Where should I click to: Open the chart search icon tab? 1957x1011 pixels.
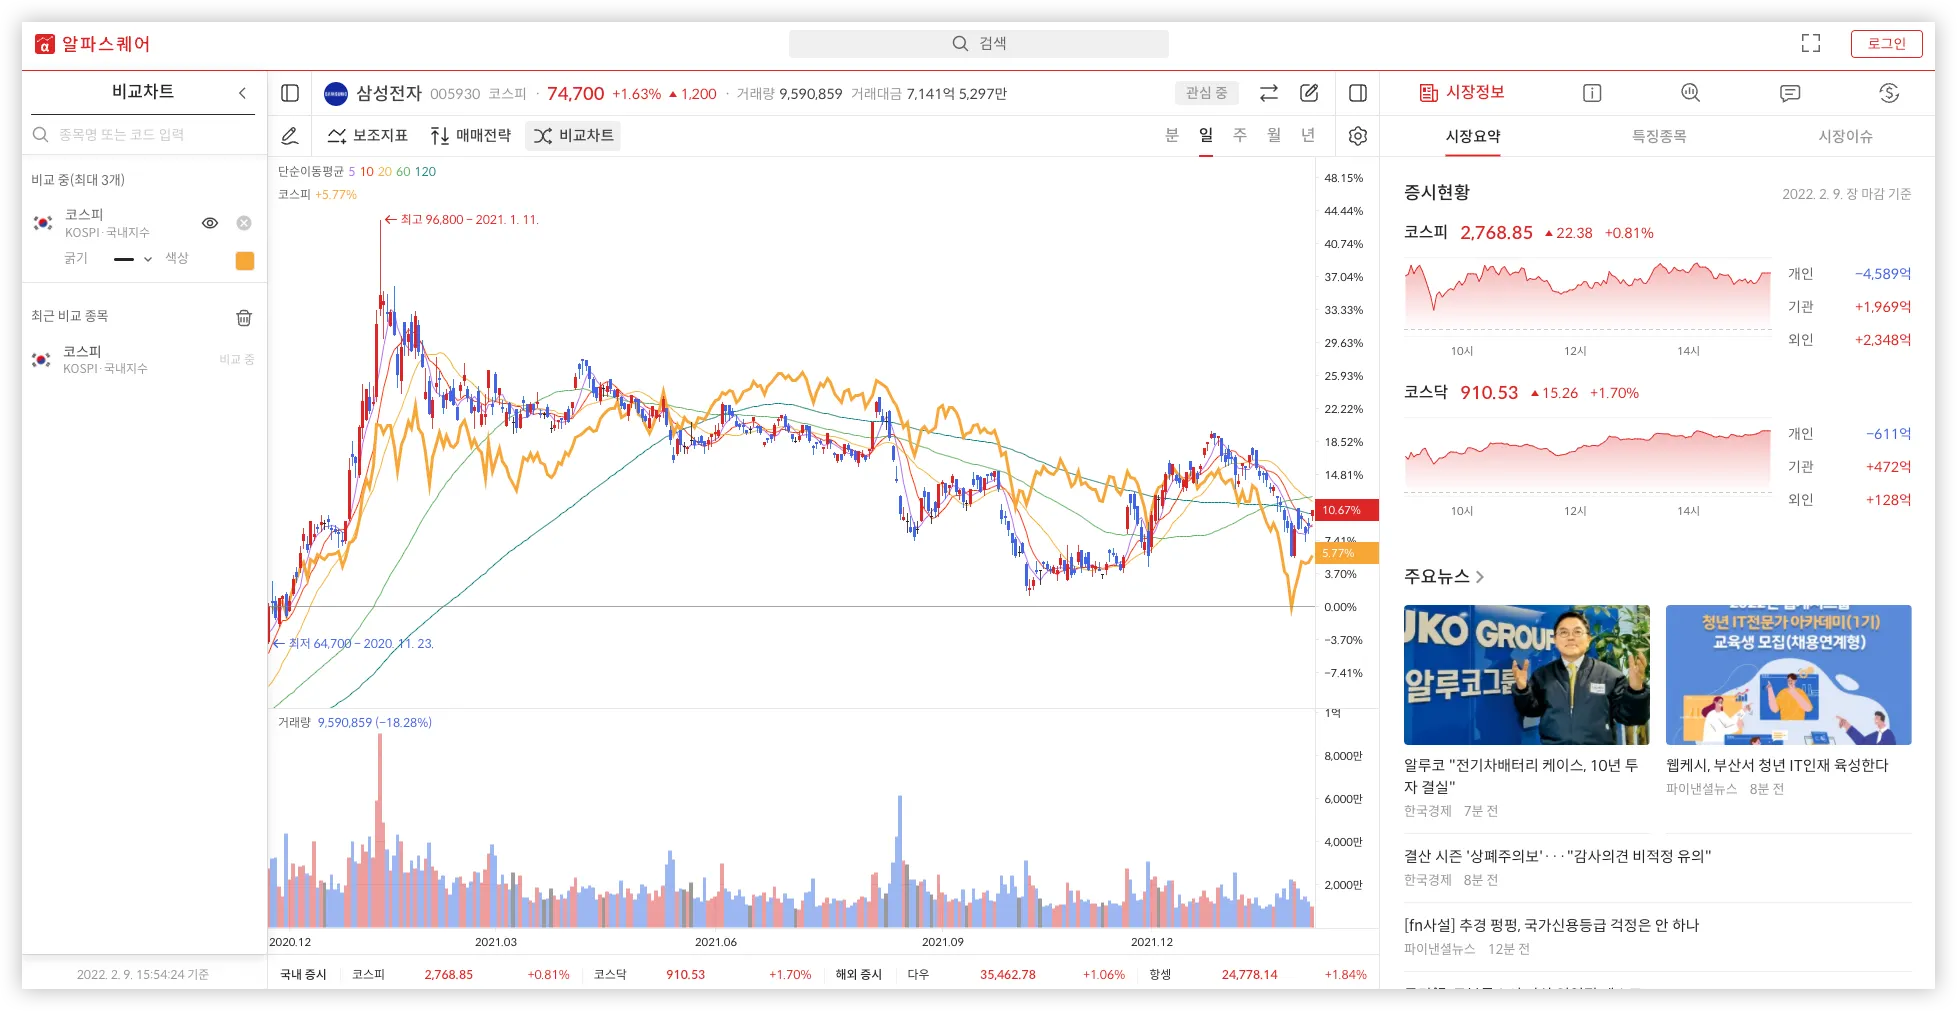tap(1690, 93)
